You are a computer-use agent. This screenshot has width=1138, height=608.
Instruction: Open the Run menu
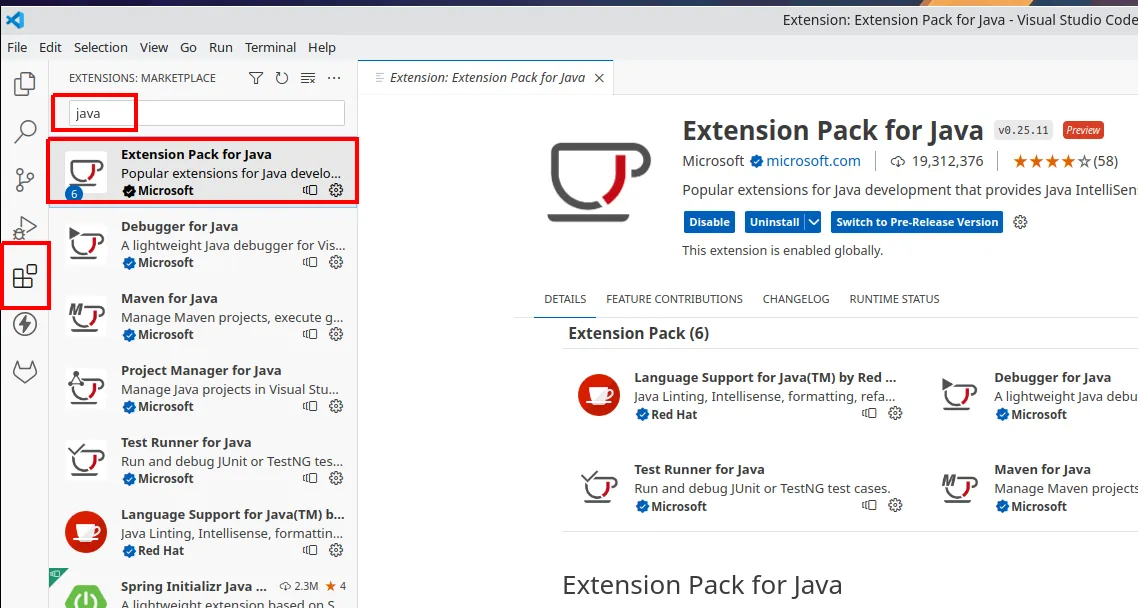tap(221, 47)
